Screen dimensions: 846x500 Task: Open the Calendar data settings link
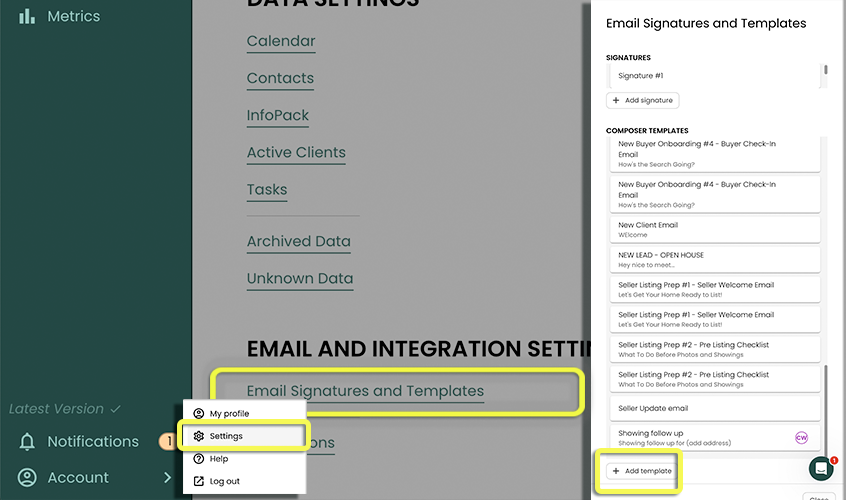[281, 41]
